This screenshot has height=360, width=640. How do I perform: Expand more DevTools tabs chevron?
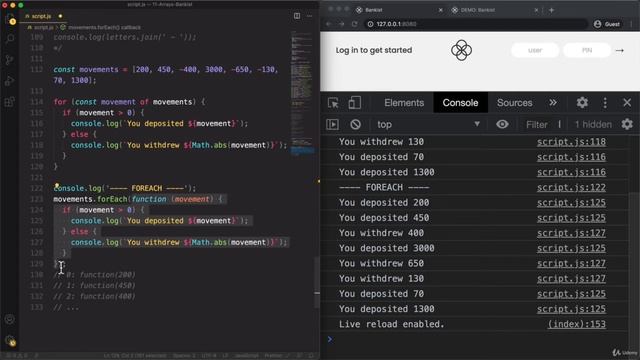click(553, 103)
